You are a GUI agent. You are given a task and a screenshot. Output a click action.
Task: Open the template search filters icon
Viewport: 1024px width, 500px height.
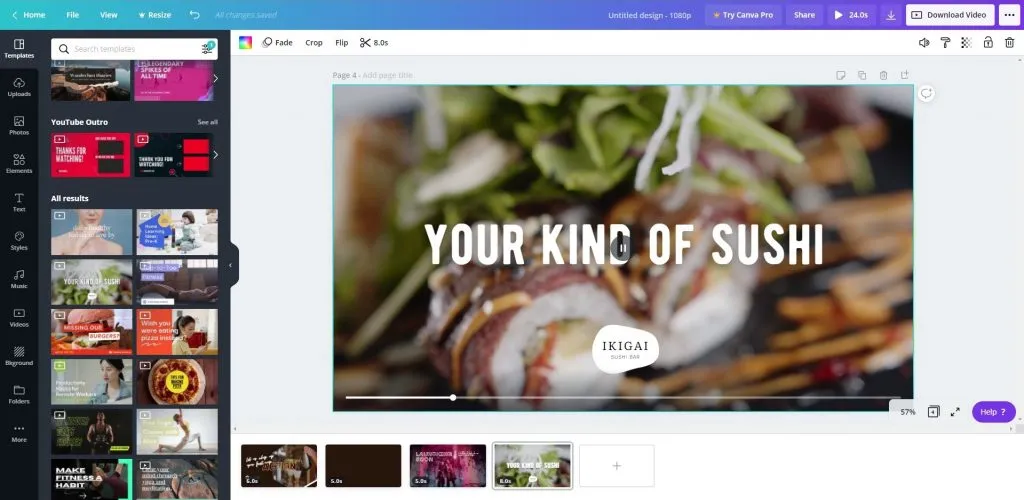[208, 48]
